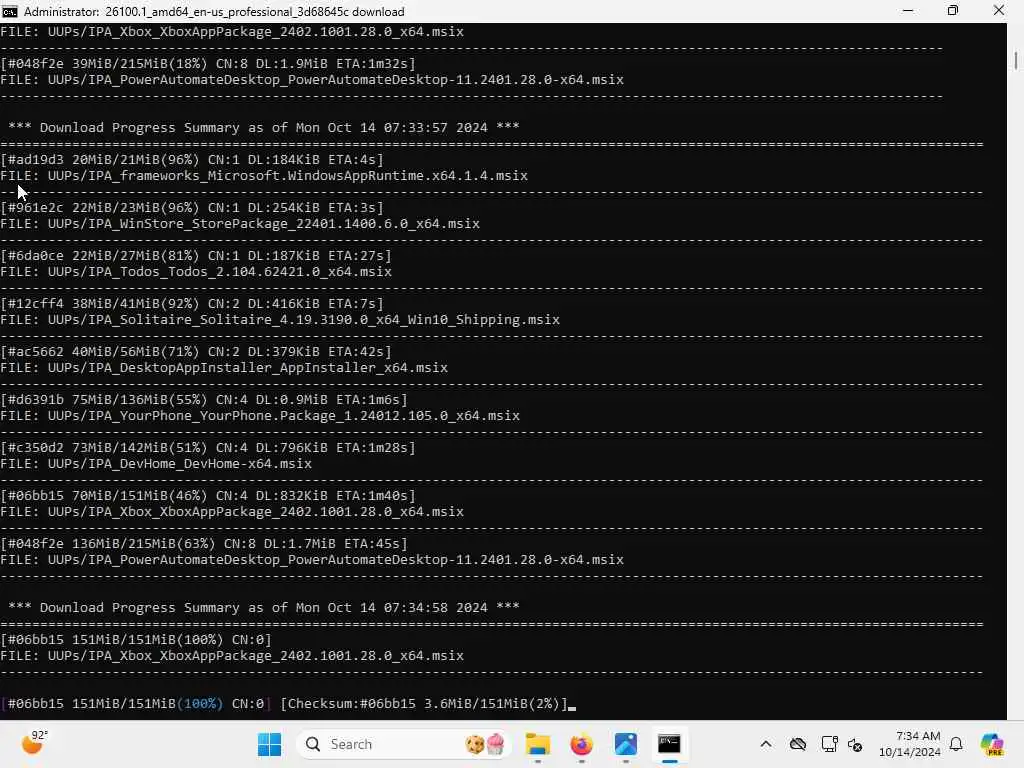This screenshot has height=768, width=1024.
Task: Click the taskbar Search box
Action: (404, 744)
